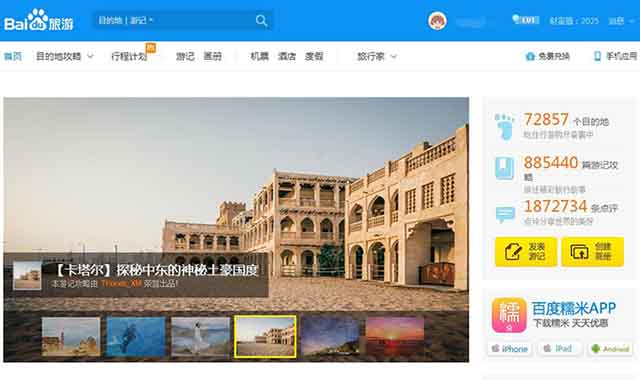Expand the 目的地攻略 dropdown menu
This screenshot has height=380, width=640.
coord(65,56)
